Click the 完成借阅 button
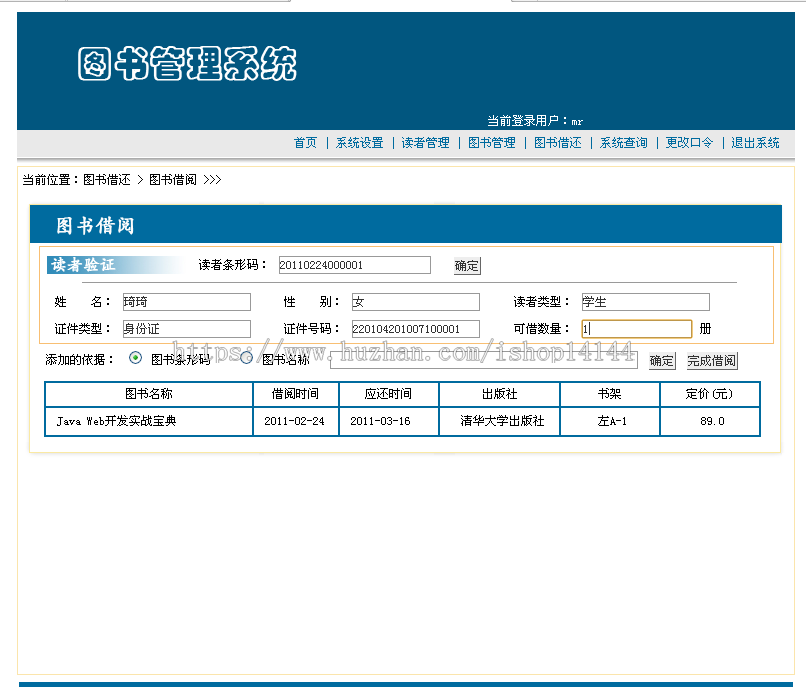Image resolution: width=806 pixels, height=699 pixels. point(712,361)
